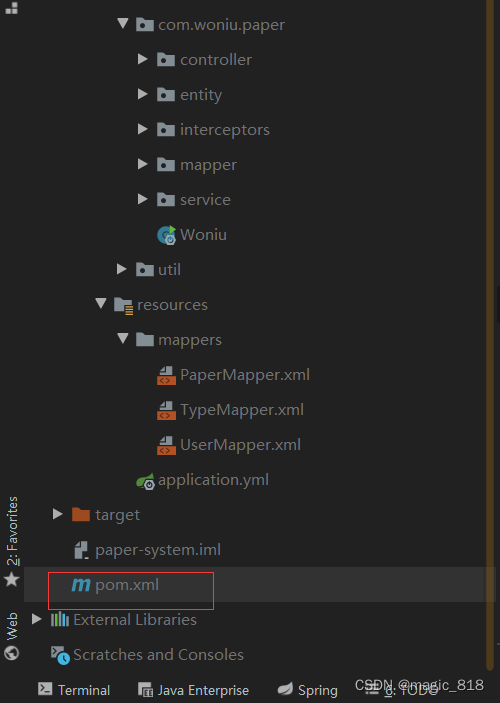Image resolution: width=500 pixels, height=703 pixels.
Task: Select the mappers folder label
Action: pyautogui.click(x=190, y=340)
